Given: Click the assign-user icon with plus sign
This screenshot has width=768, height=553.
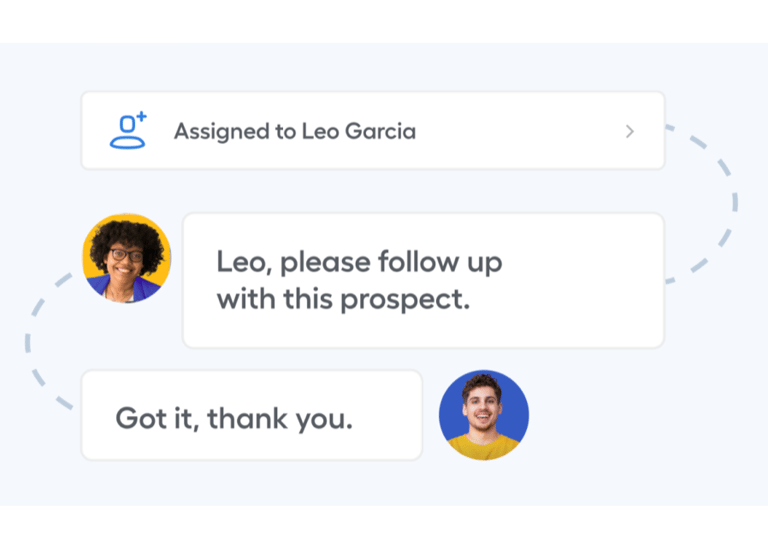Looking at the screenshot, I should 128,131.
